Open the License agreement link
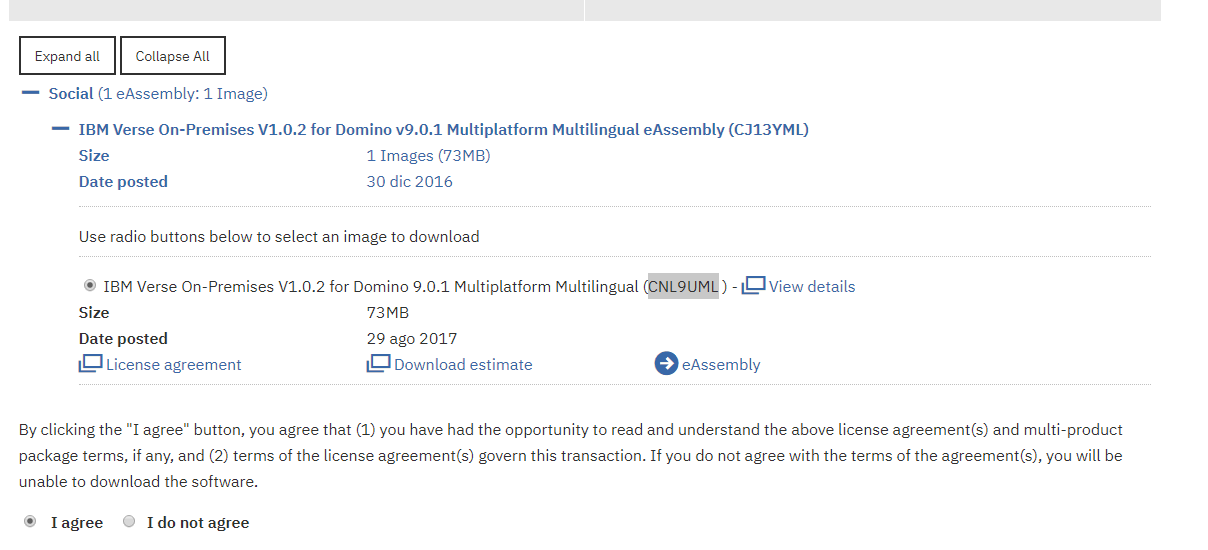Screen dimensions: 1208x550 tap(174, 365)
